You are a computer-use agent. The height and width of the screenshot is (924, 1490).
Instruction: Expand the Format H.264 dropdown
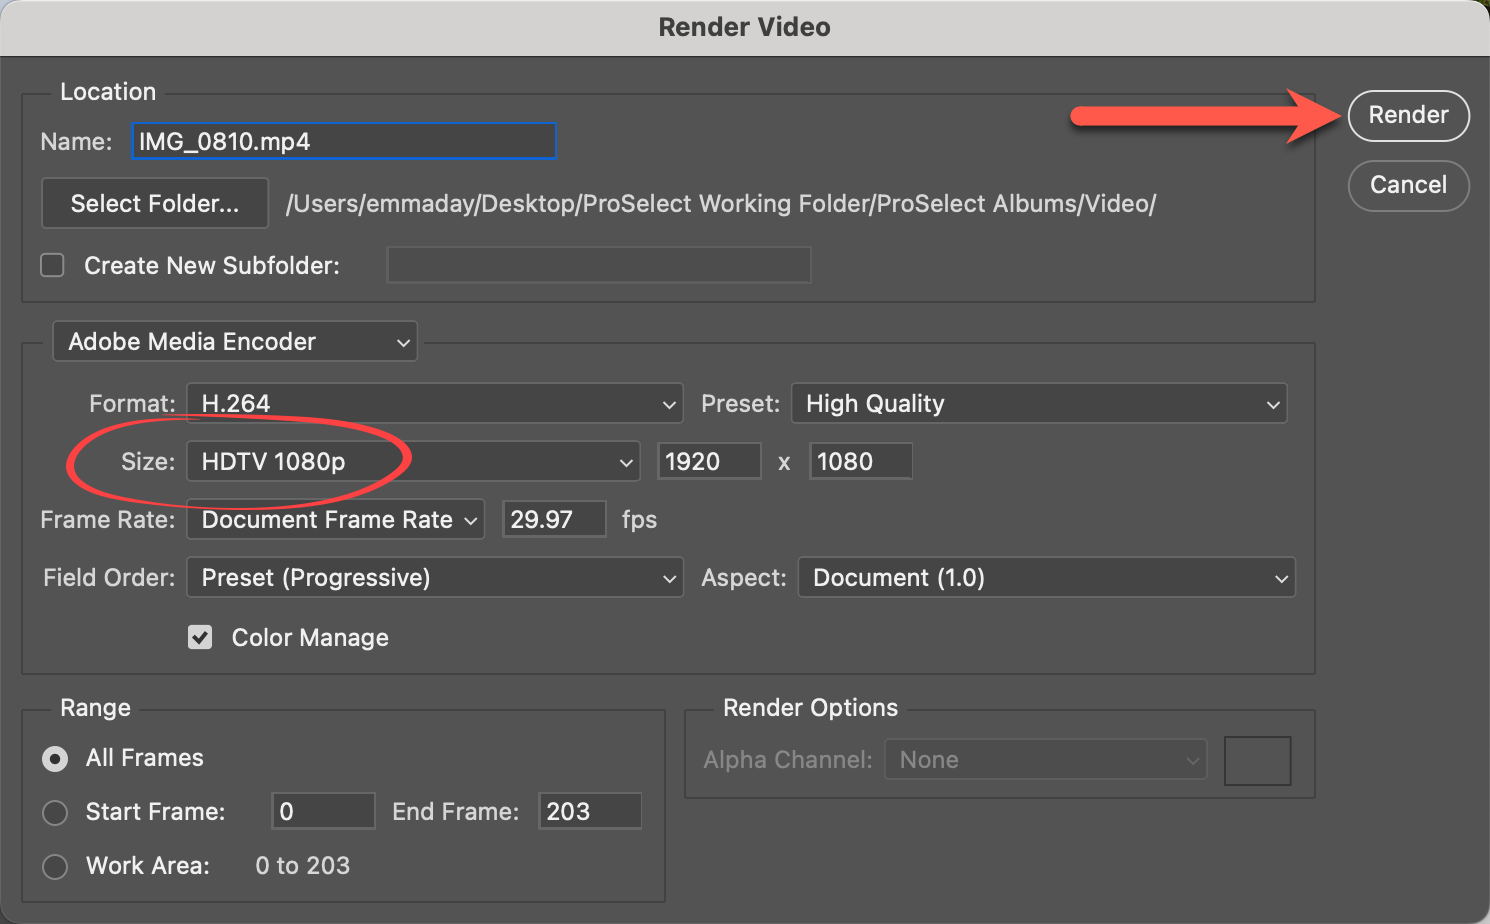pos(435,404)
